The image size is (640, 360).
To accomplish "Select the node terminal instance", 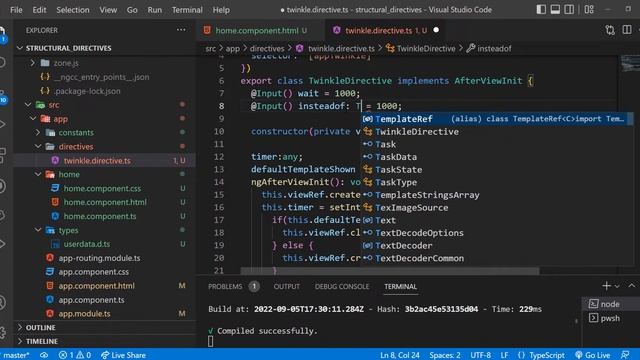I will pyautogui.click(x=610, y=304).
